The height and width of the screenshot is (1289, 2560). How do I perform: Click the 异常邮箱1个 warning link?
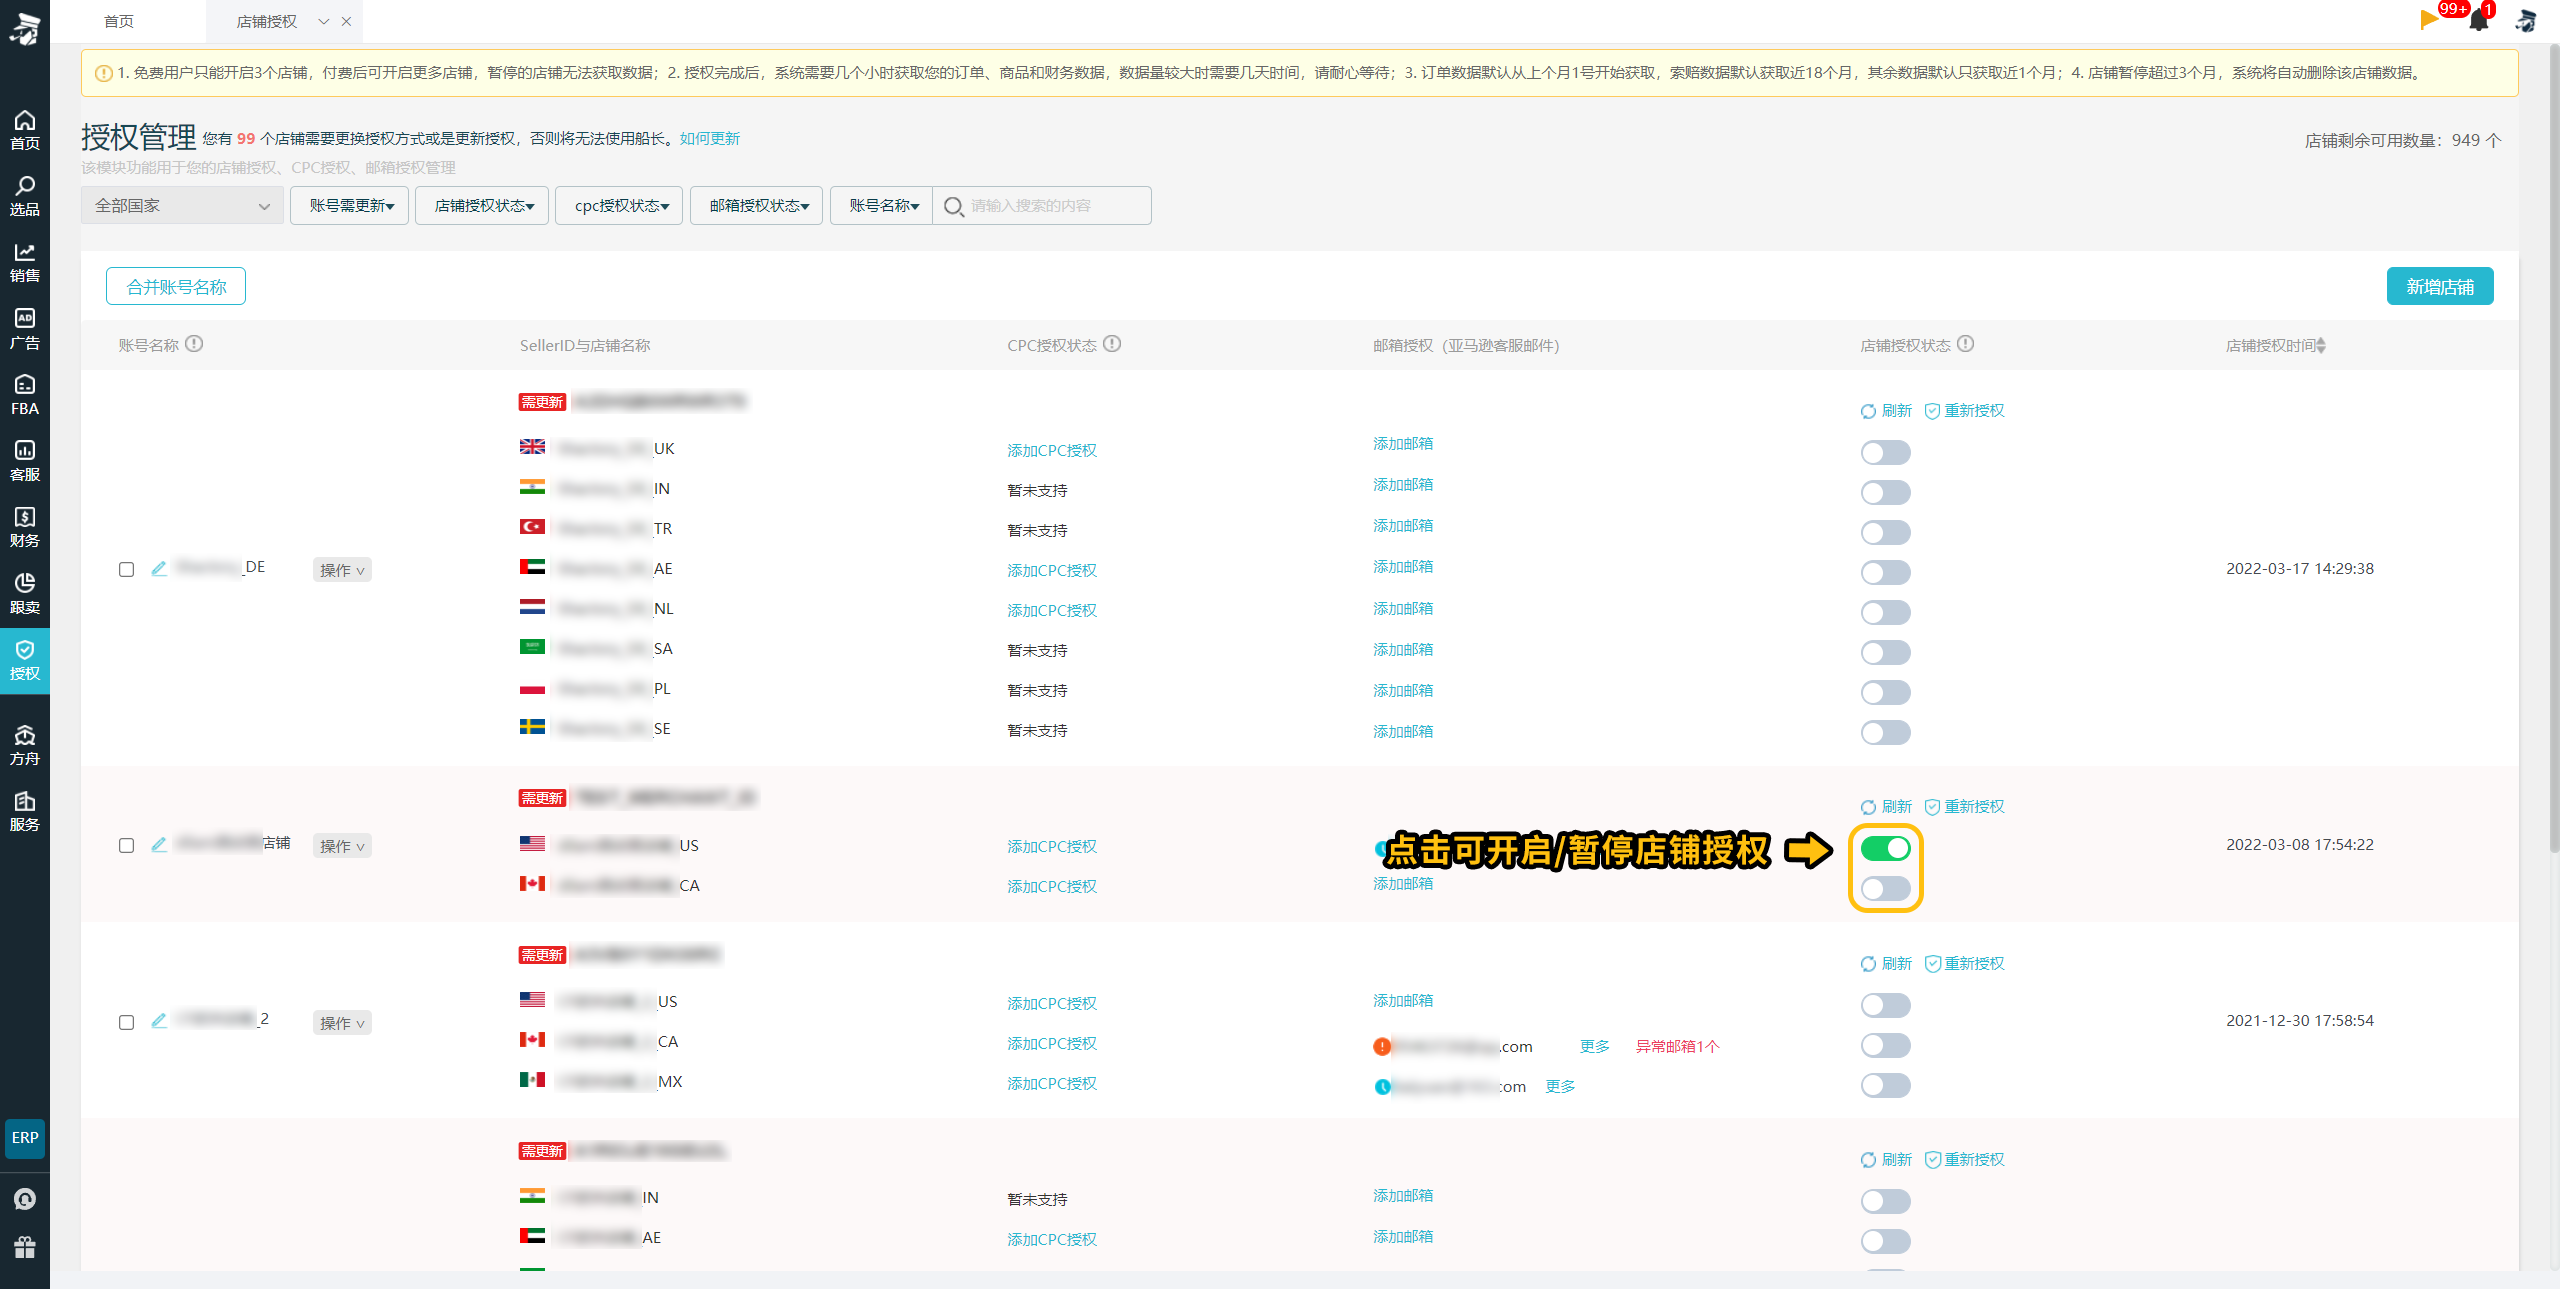coord(1677,1046)
